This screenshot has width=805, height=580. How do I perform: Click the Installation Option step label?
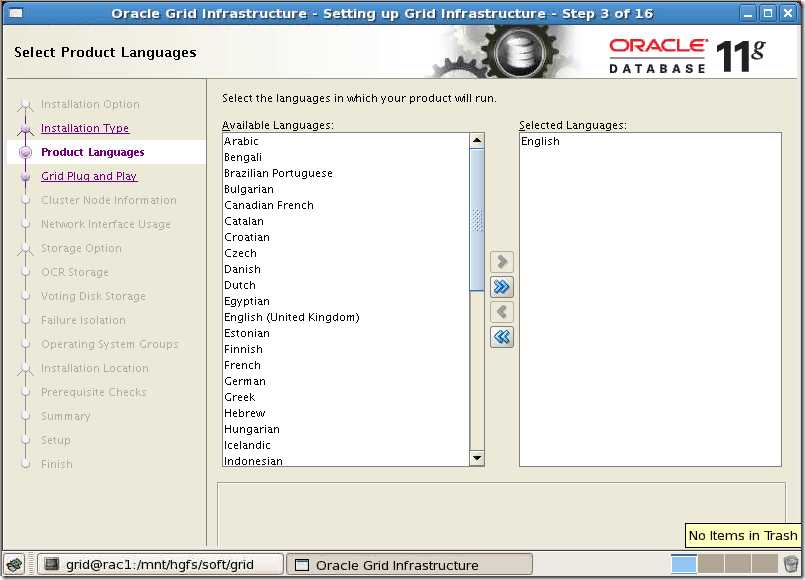tap(90, 104)
